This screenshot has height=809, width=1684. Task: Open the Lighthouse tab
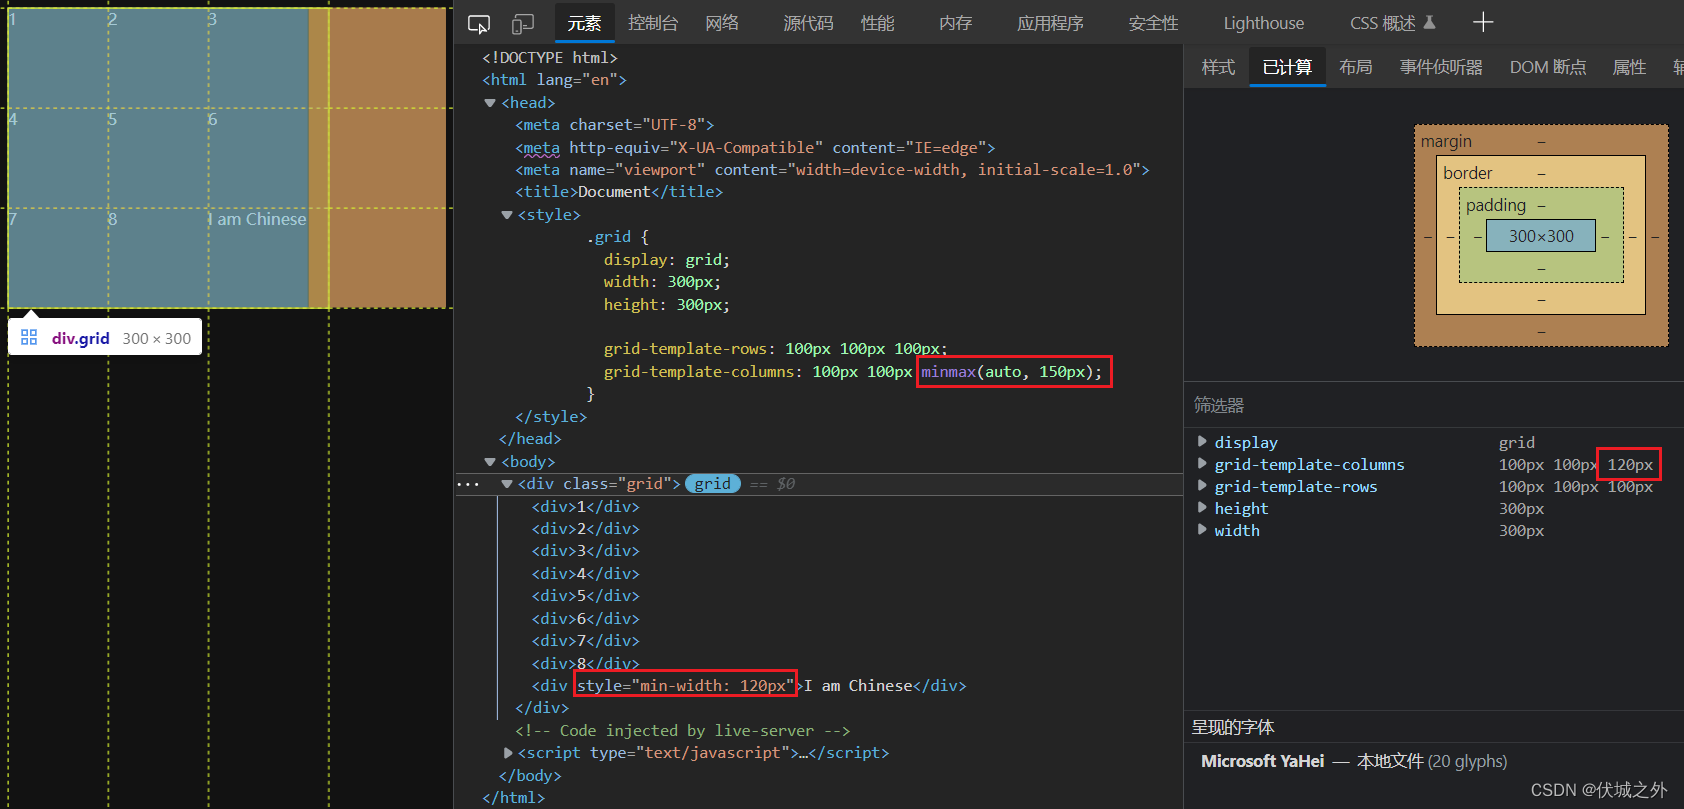[x=1264, y=23]
